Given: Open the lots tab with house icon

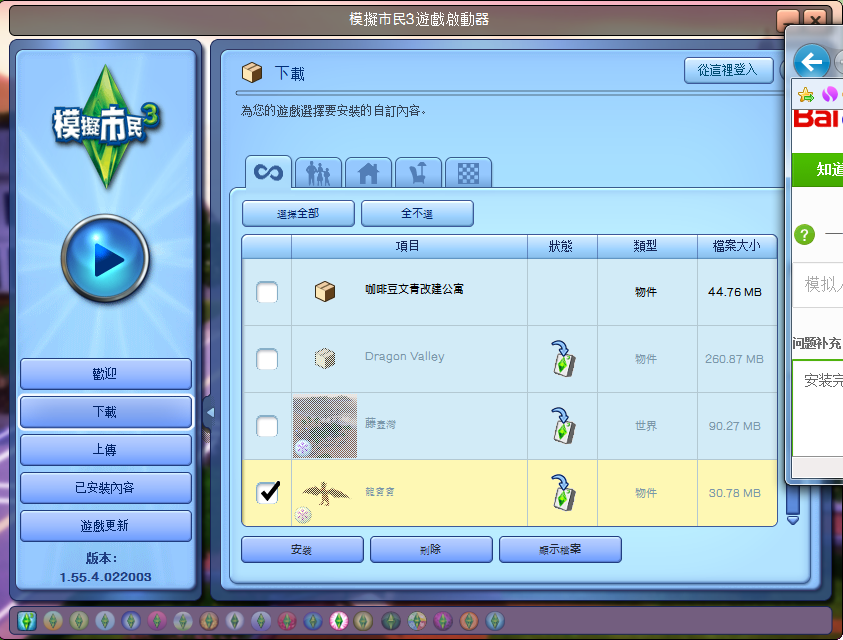Looking at the screenshot, I should click(368, 173).
